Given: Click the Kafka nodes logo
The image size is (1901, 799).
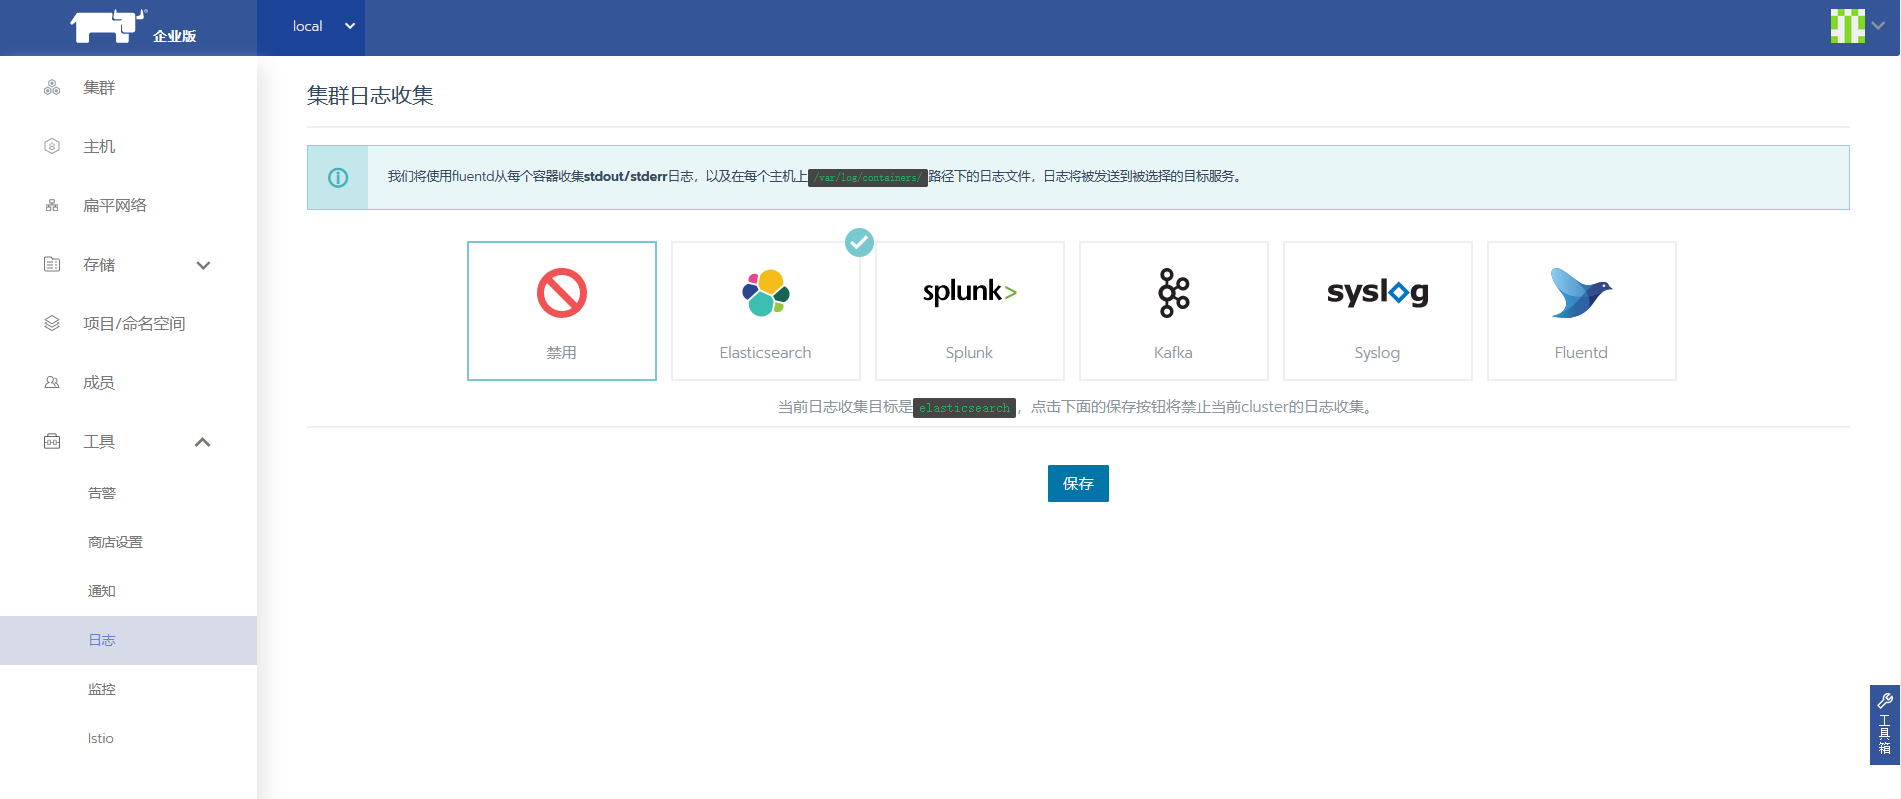Looking at the screenshot, I should (x=1174, y=293).
